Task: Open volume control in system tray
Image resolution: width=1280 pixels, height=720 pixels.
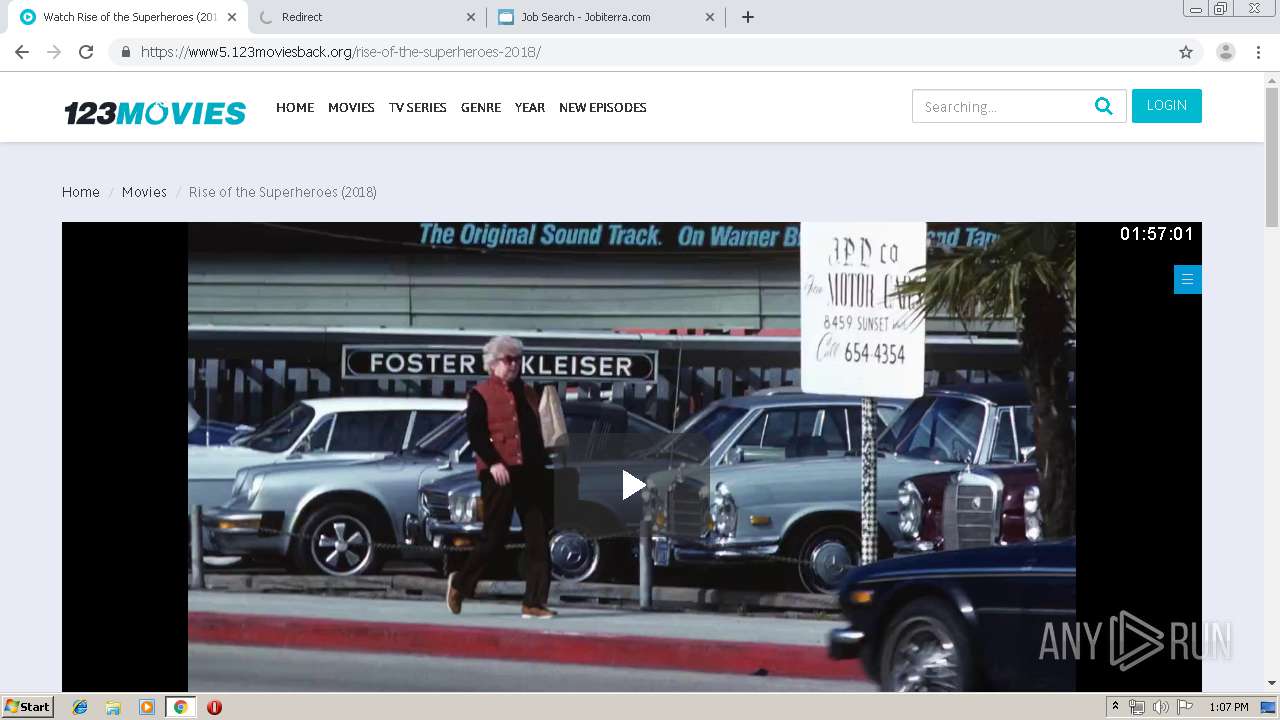Action: coord(1161,707)
